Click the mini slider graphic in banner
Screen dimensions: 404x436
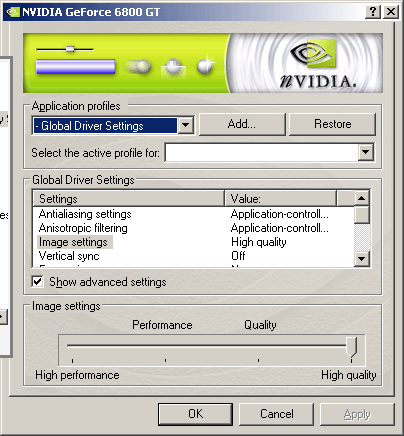65,49
